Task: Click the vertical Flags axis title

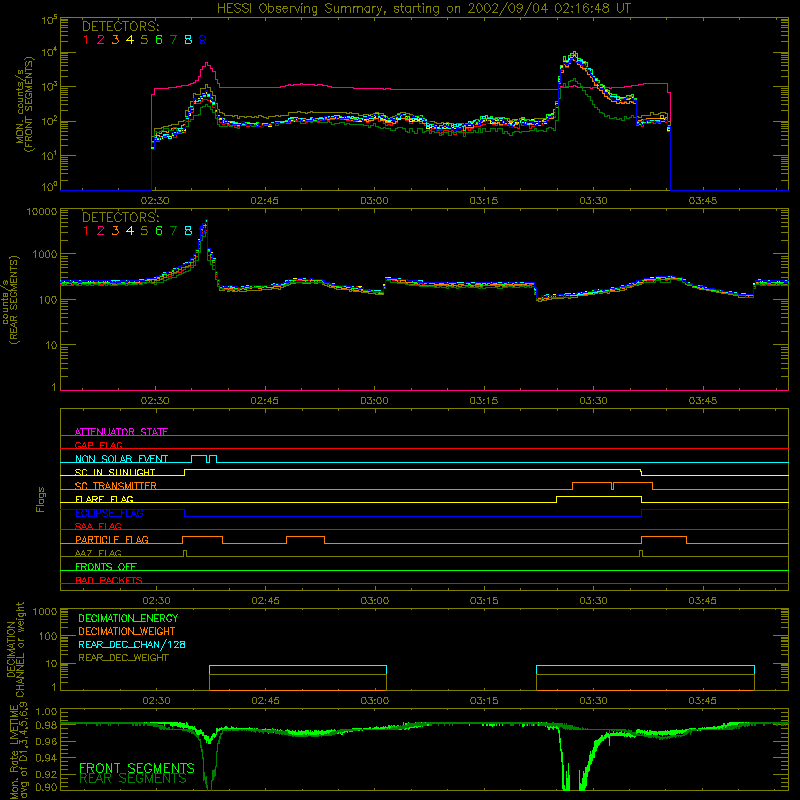Action: pyautogui.click(x=41, y=499)
